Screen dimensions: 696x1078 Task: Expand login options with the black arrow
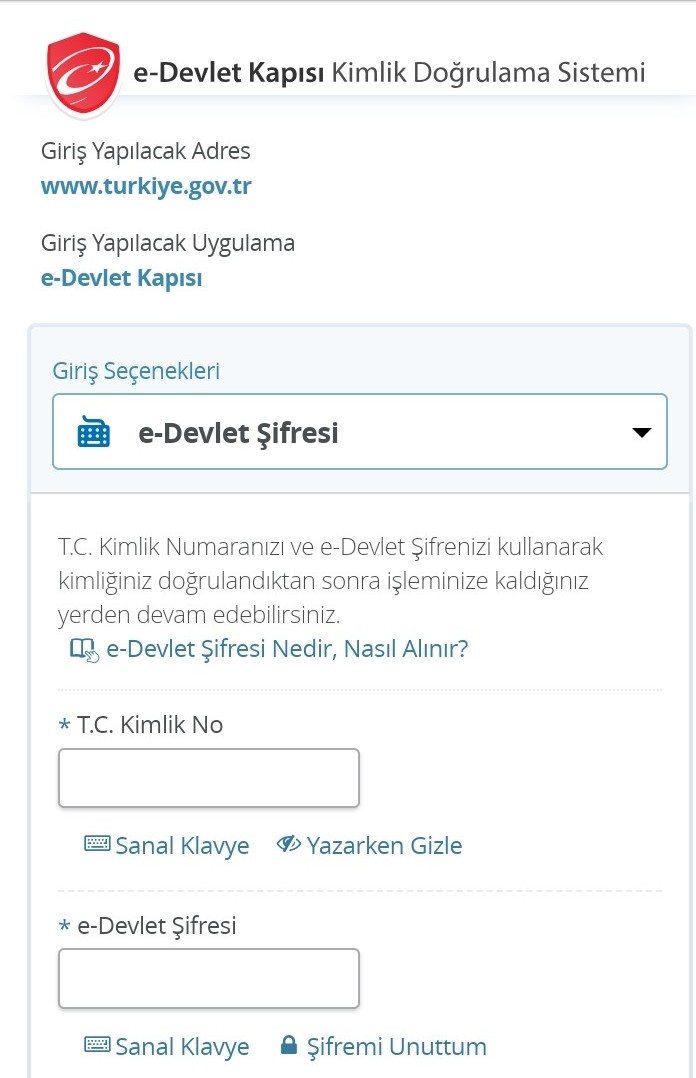[x=642, y=432]
